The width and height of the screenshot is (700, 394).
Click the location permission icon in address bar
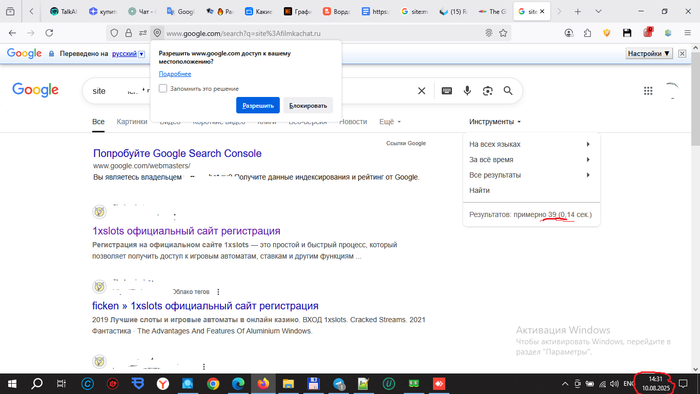[x=157, y=33]
